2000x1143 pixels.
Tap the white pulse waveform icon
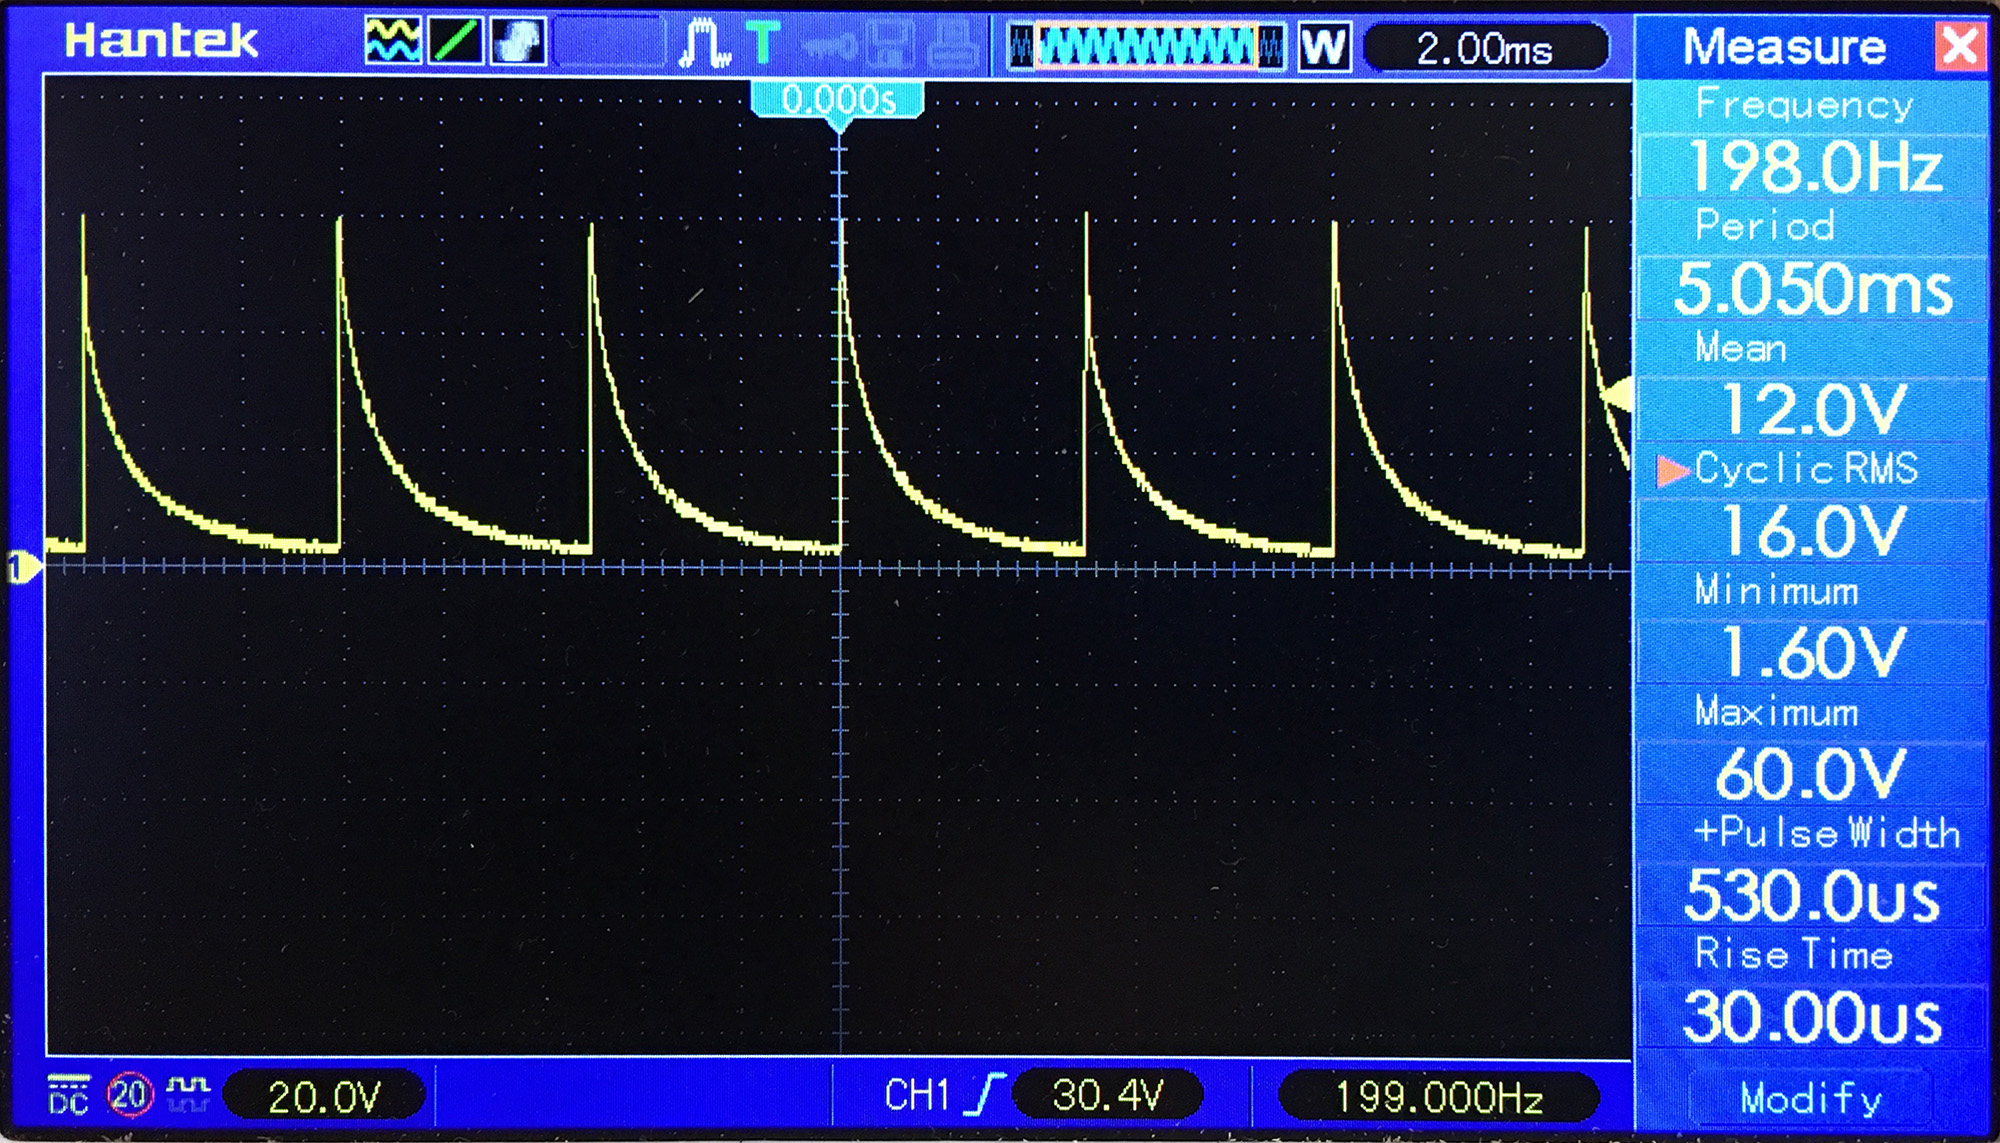point(704,44)
